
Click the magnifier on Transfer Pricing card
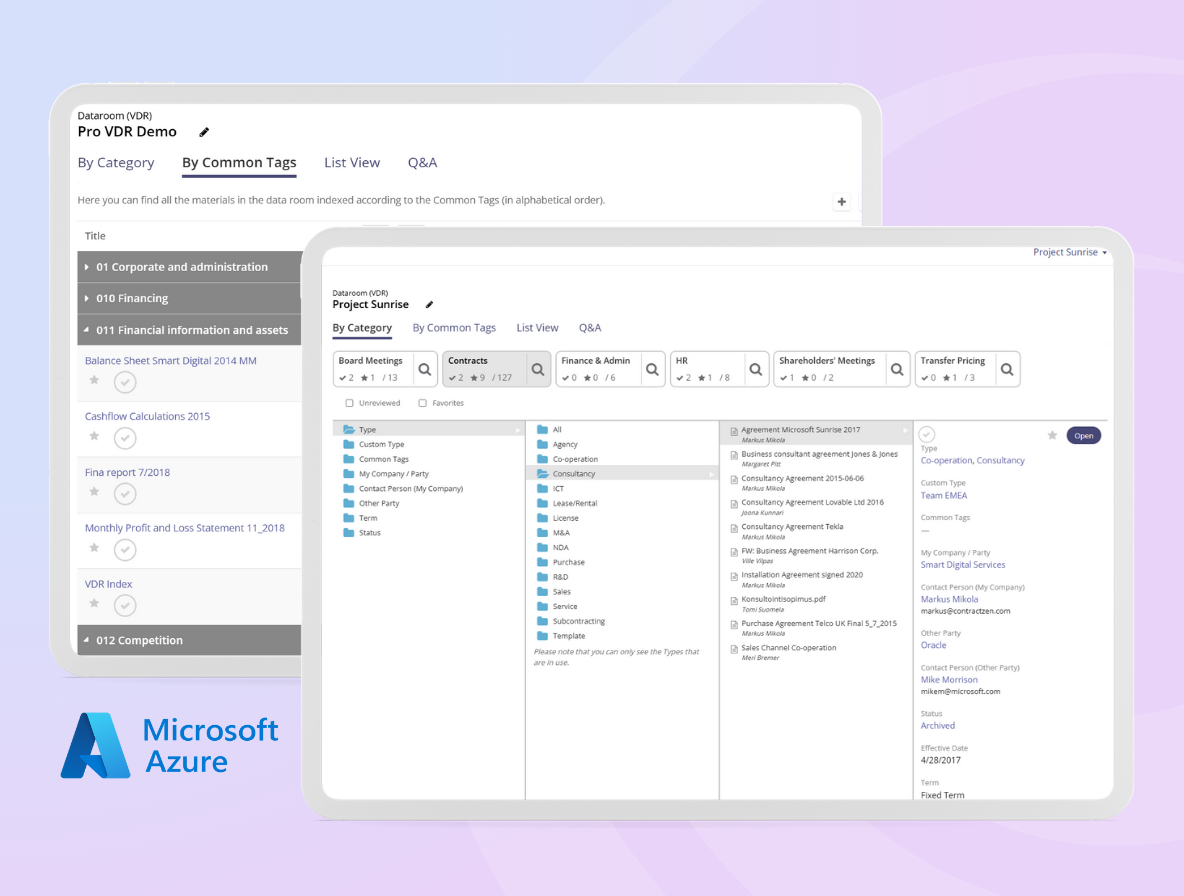tap(1007, 369)
